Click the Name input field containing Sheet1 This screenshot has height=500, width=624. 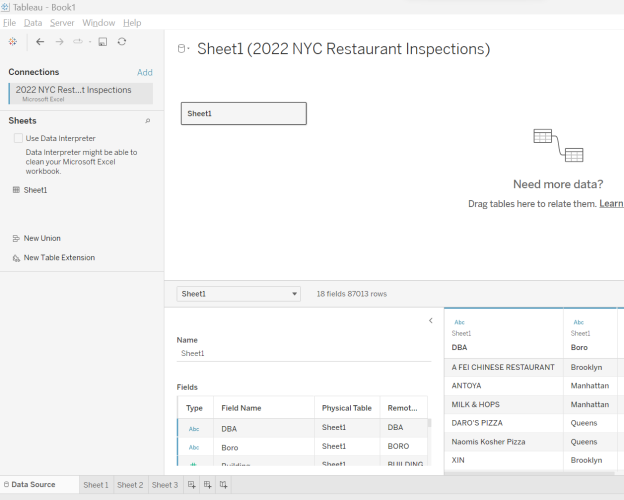click(x=304, y=354)
